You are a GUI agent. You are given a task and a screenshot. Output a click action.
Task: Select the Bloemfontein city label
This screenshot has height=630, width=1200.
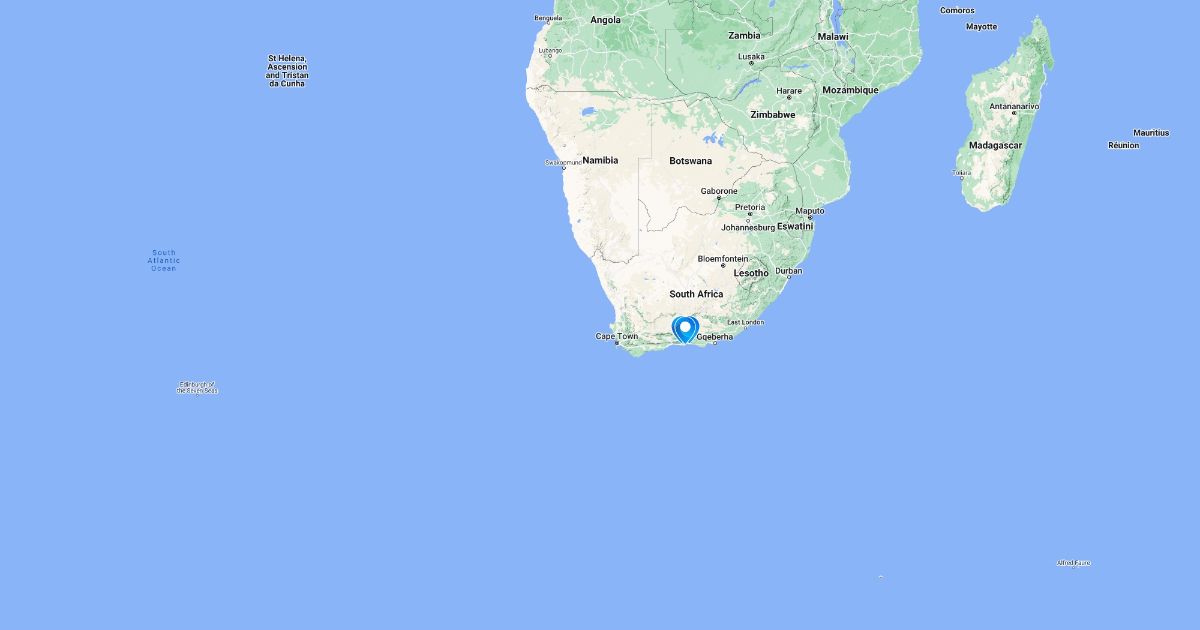(x=723, y=259)
